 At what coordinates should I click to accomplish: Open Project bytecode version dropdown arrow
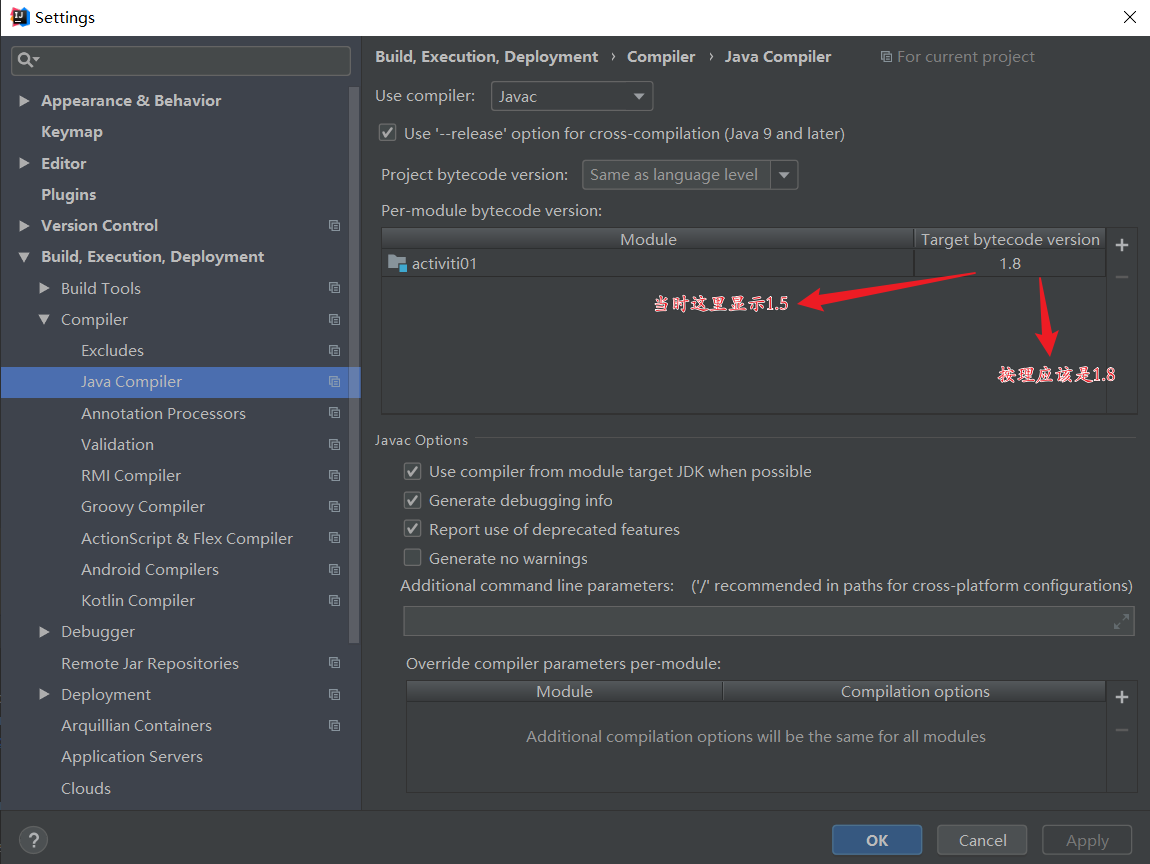tap(783, 175)
